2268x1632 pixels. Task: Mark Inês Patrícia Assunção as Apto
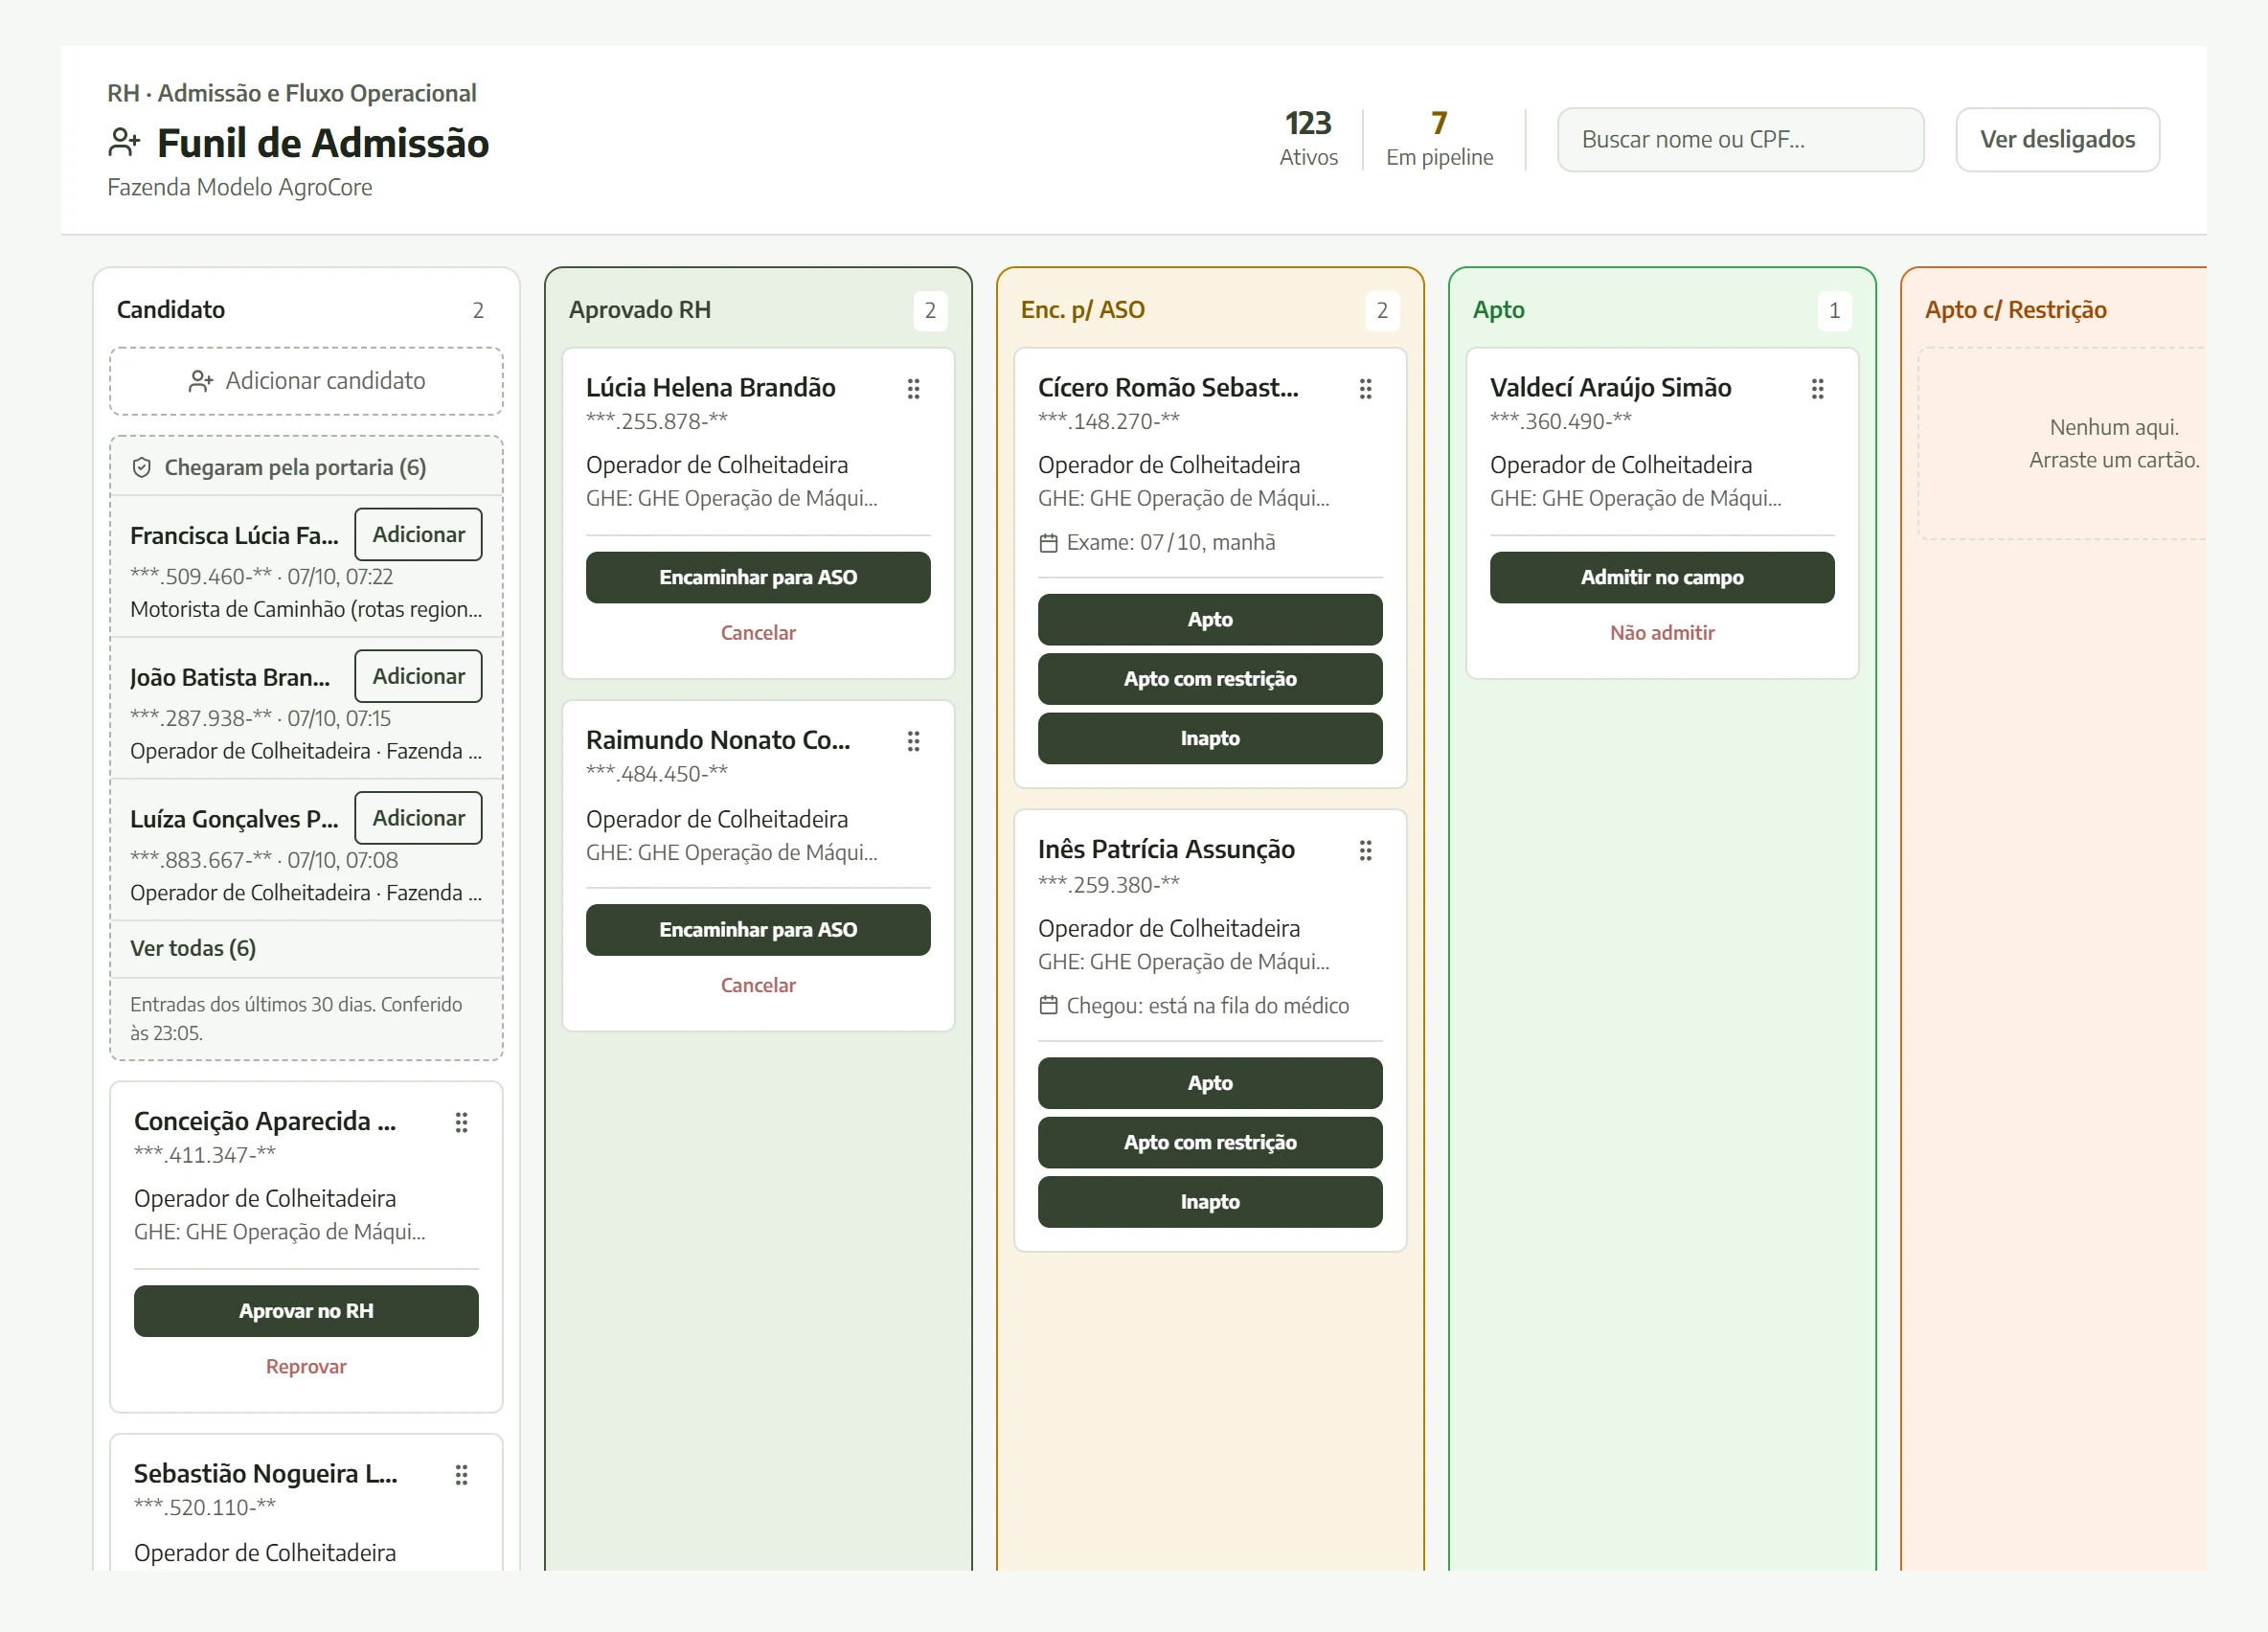[1210, 1083]
